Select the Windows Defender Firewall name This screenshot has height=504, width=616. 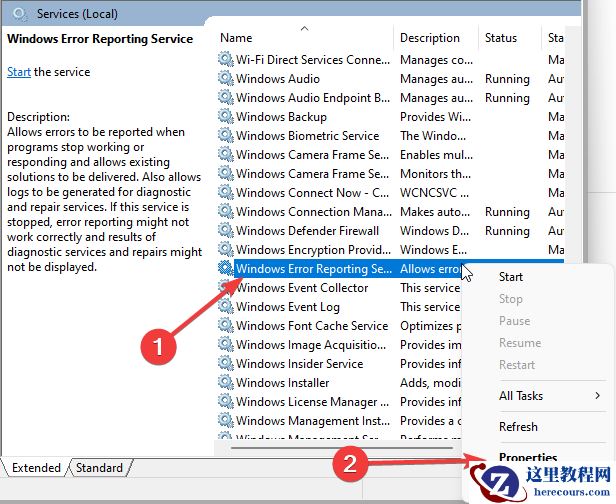[x=308, y=231]
